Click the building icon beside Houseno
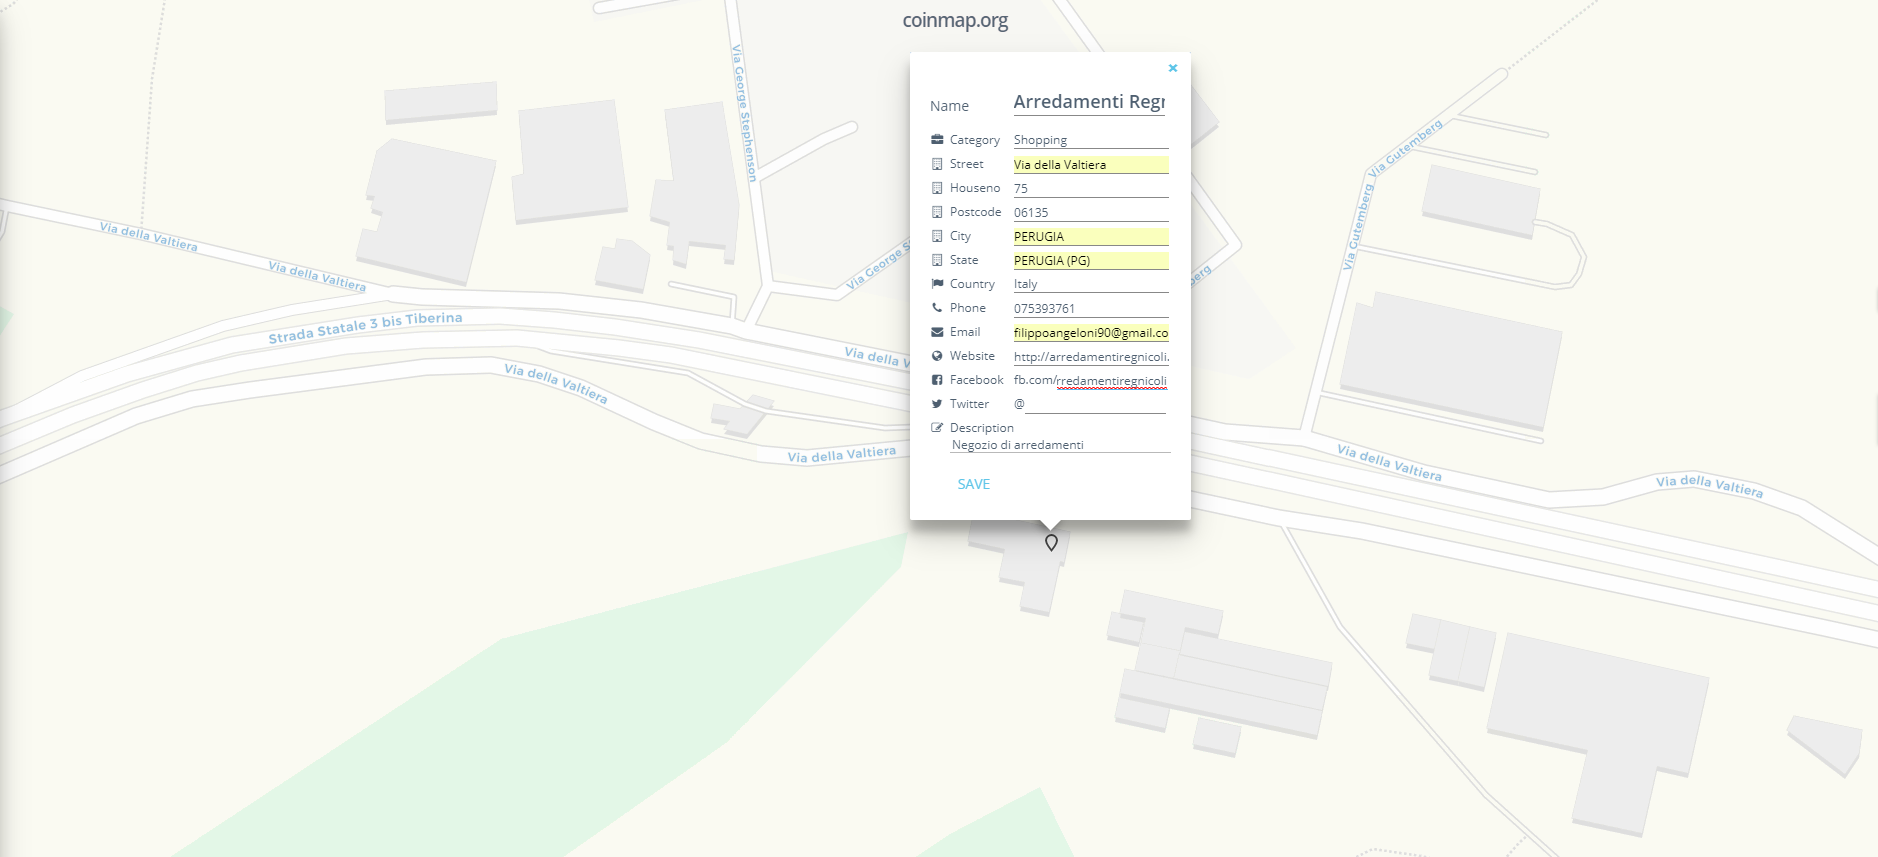Screen dimensions: 1878x857 [937, 188]
